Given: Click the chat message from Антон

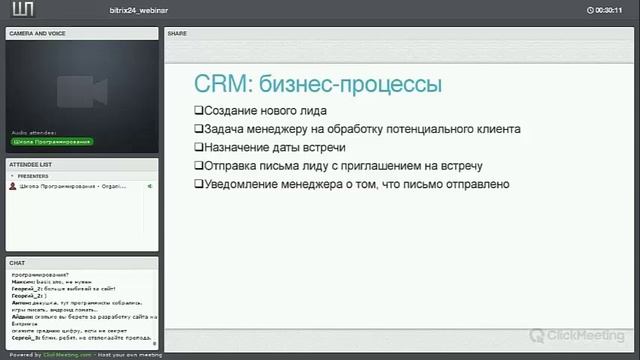Looking at the screenshot, I should point(77,306).
